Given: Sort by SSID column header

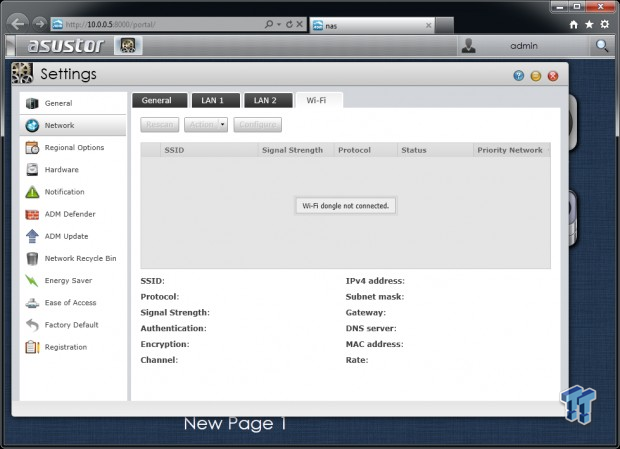Looking at the screenshot, I should pos(209,150).
